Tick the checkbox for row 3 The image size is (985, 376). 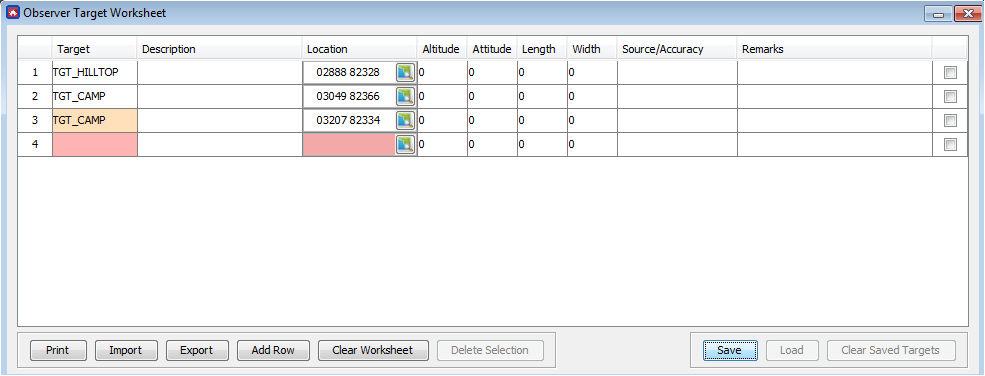point(950,121)
